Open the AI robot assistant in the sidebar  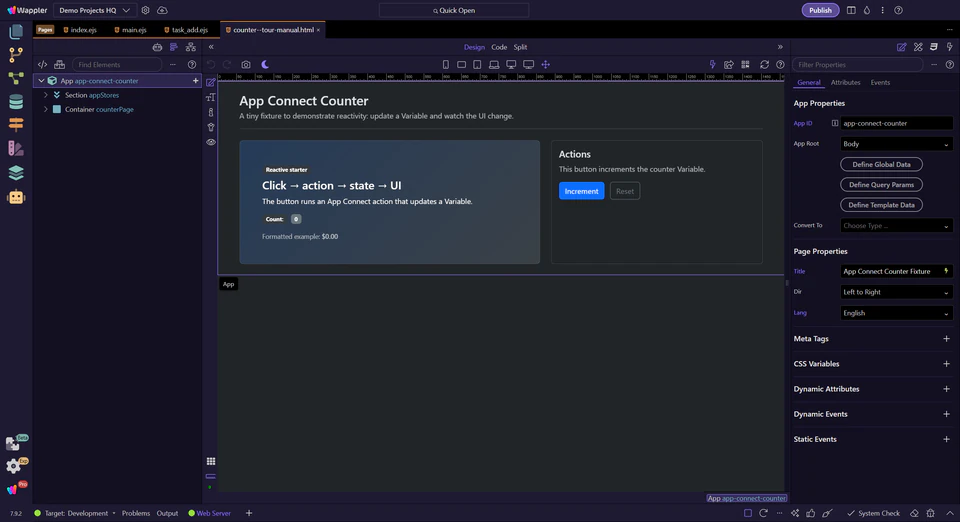(16, 197)
